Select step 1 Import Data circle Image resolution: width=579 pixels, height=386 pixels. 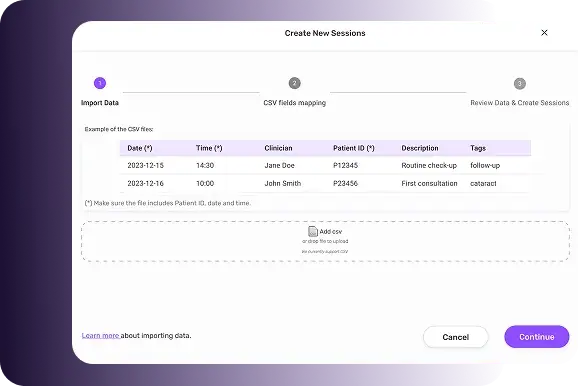click(100, 83)
